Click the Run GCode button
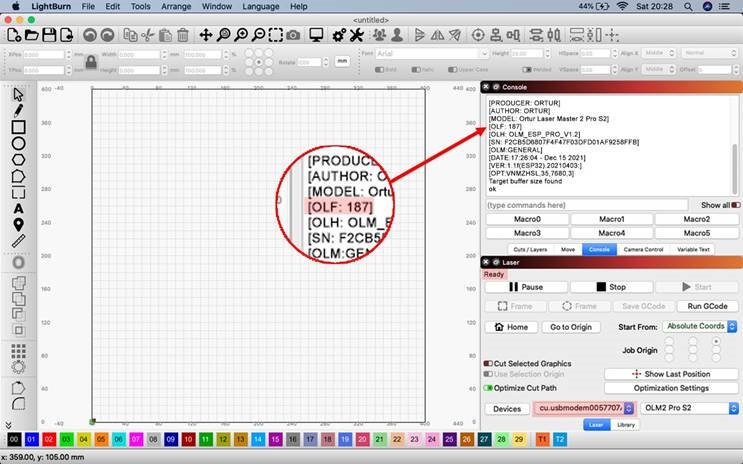 pyautogui.click(x=707, y=306)
